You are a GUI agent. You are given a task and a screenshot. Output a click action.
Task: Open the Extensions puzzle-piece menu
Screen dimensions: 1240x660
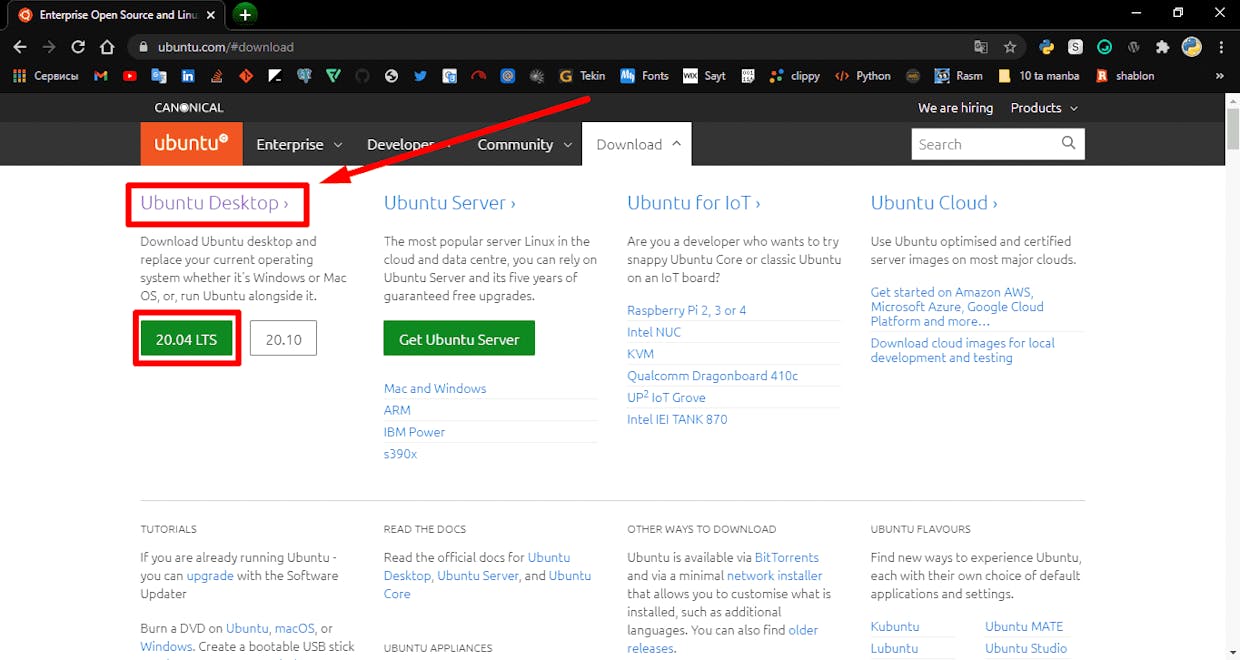tap(1162, 47)
